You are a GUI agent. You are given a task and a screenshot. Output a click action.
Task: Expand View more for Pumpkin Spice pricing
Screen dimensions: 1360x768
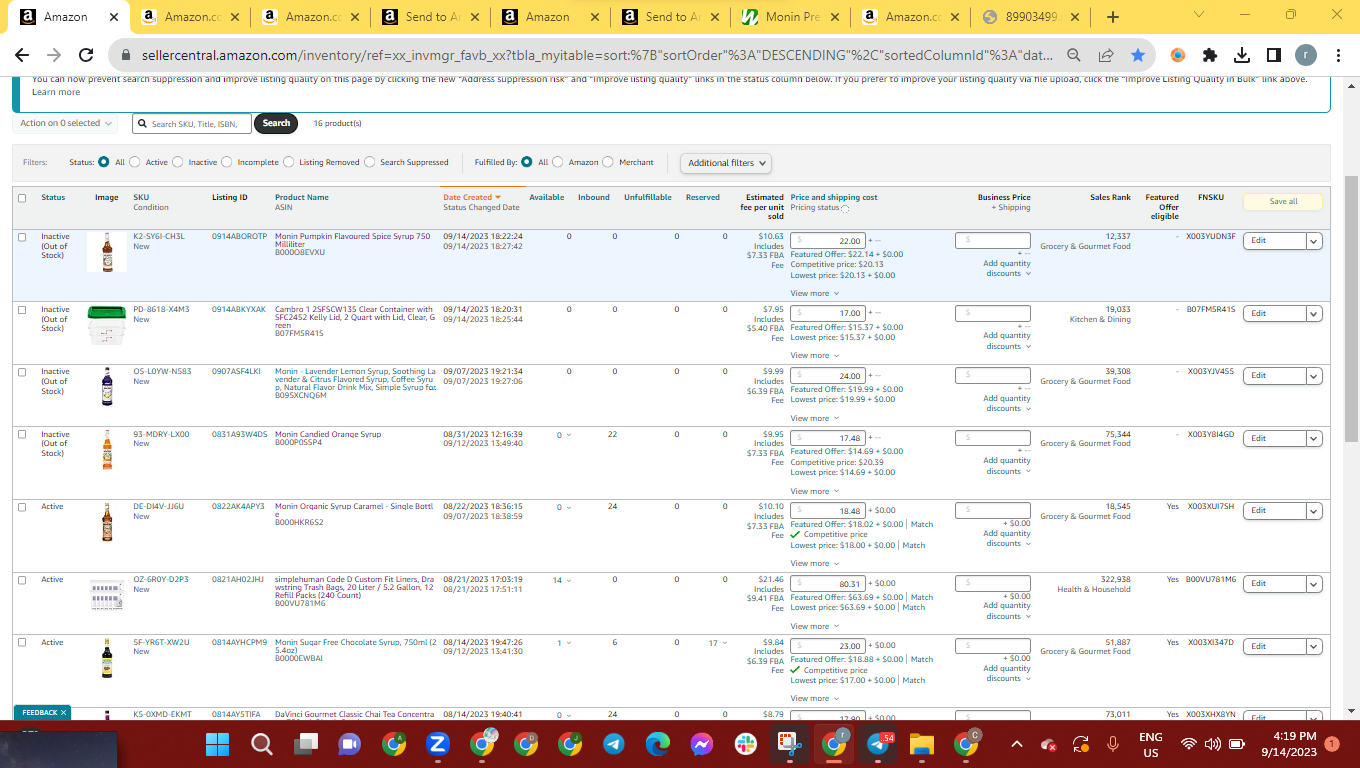[814, 294]
